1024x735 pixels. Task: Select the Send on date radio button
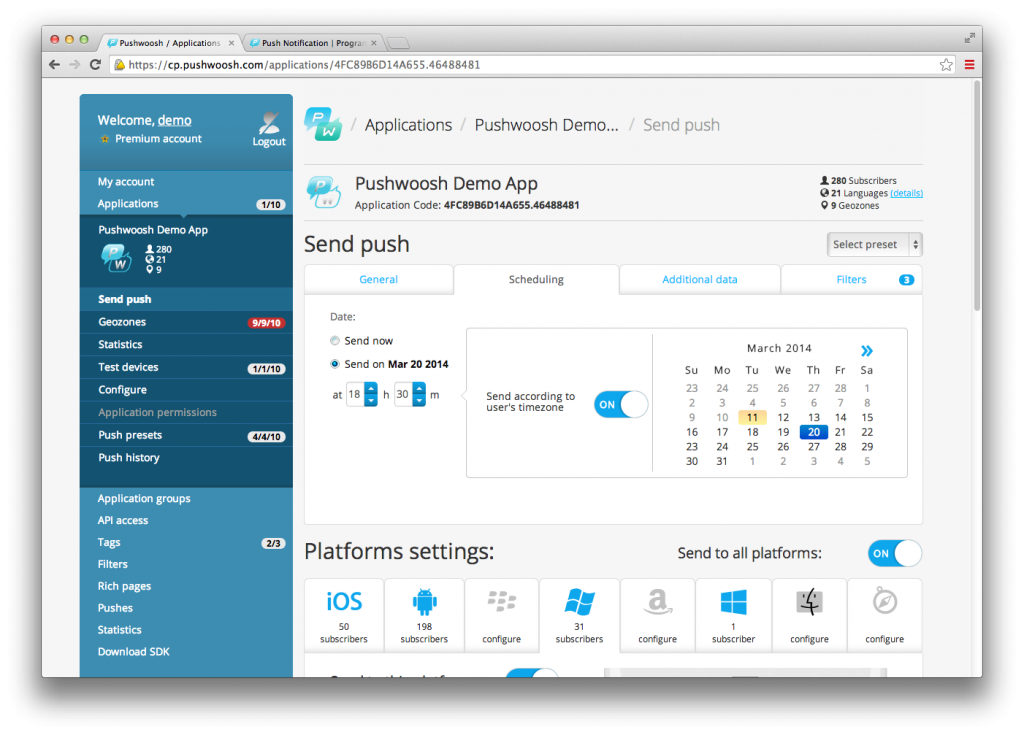click(335, 364)
